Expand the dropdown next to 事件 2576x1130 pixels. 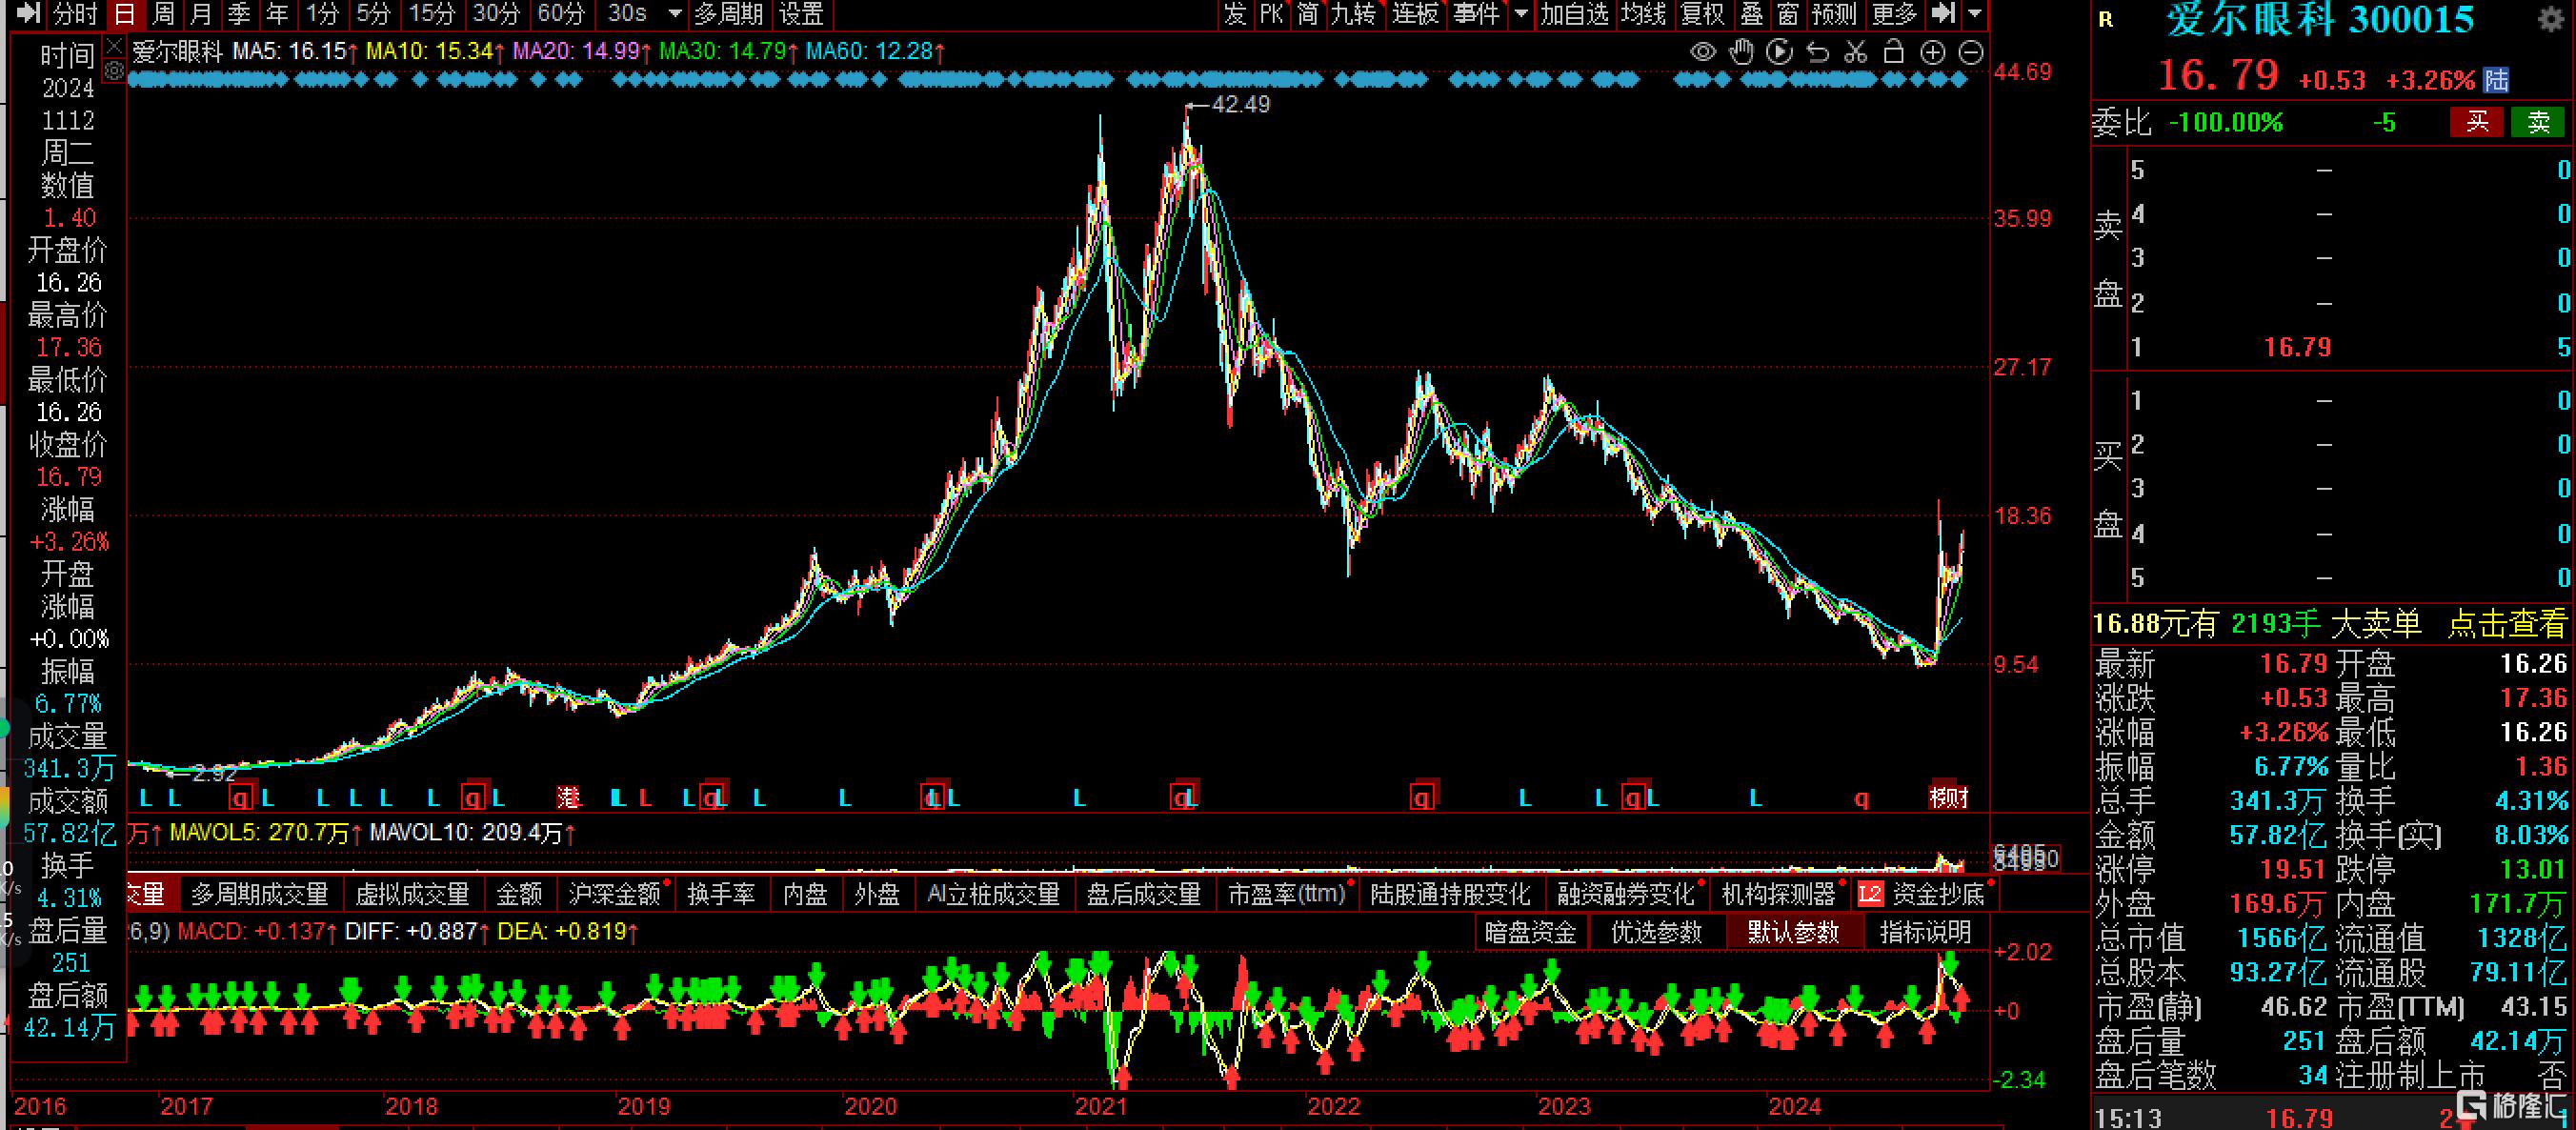[1521, 14]
